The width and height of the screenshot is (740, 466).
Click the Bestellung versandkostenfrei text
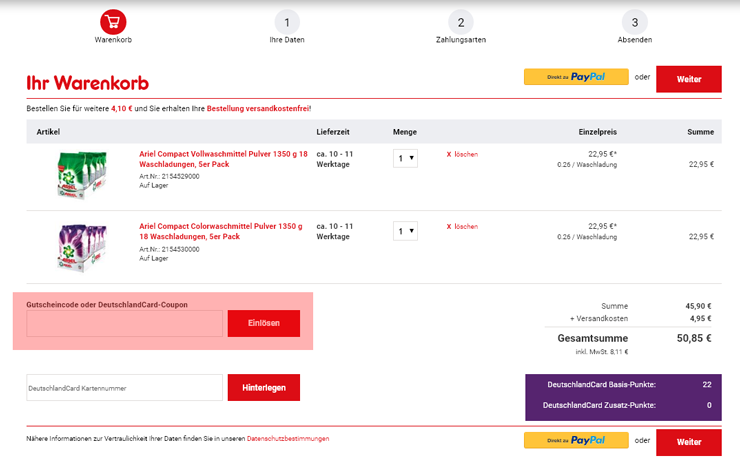(x=258, y=109)
